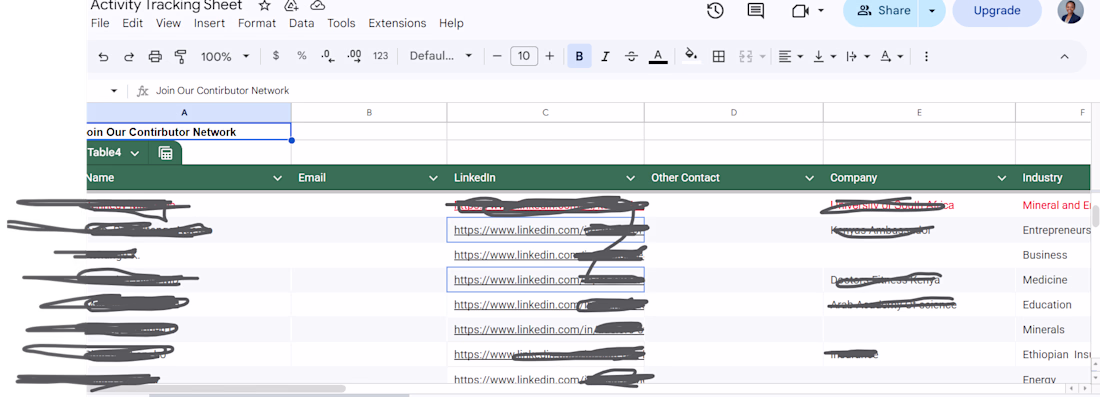
Task: Open the Insert menu
Action: pos(210,23)
